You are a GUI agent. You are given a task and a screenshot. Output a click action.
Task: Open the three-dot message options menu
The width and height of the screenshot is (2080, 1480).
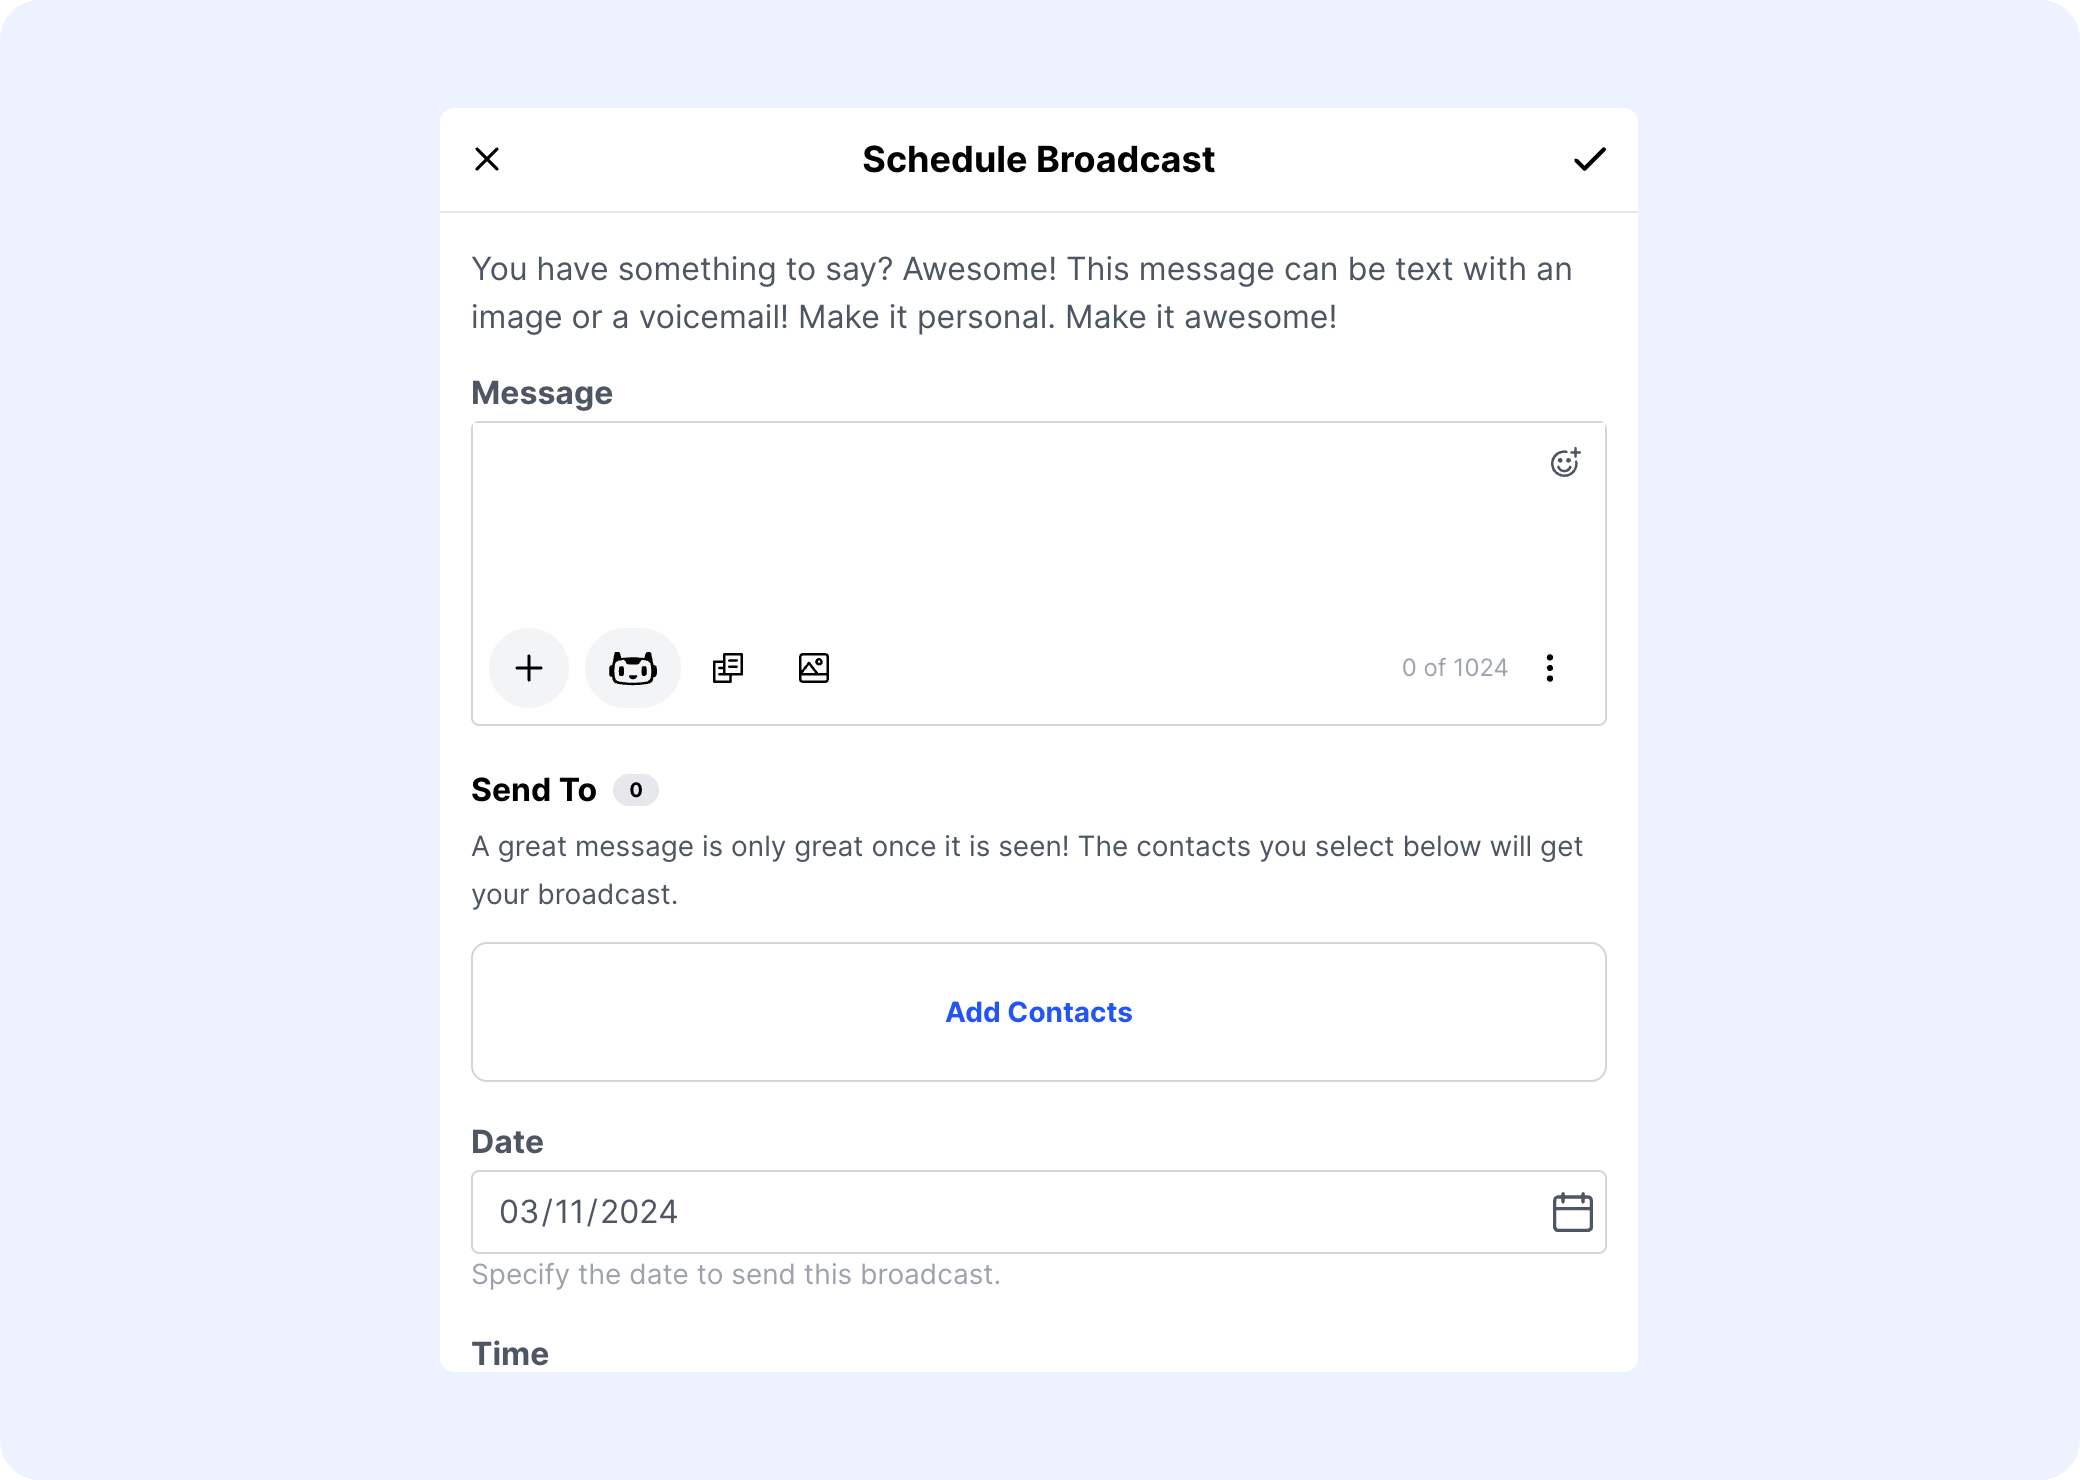[1549, 668]
